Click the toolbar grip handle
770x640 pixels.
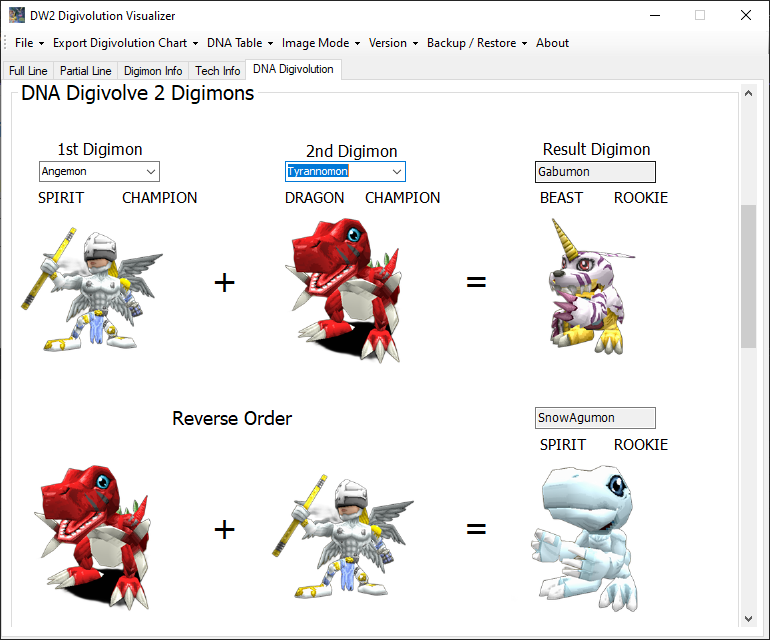point(5,43)
